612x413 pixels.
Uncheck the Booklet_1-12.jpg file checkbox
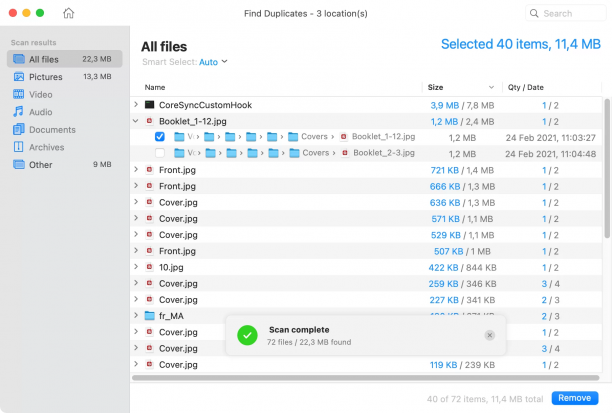(x=160, y=137)
